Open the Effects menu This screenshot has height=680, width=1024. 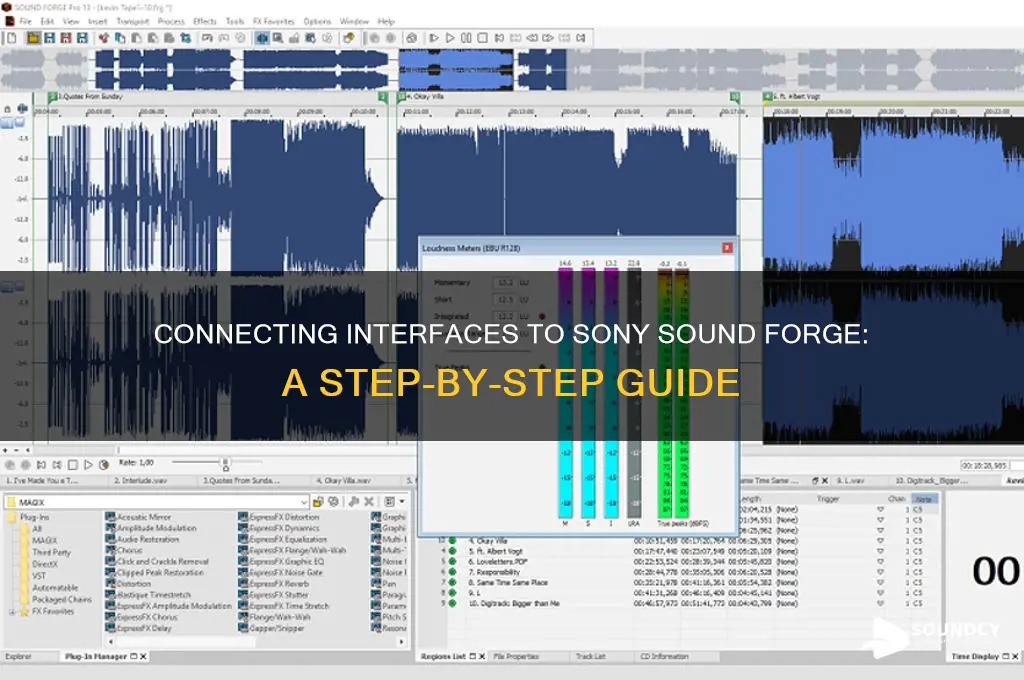coord(204,22)
